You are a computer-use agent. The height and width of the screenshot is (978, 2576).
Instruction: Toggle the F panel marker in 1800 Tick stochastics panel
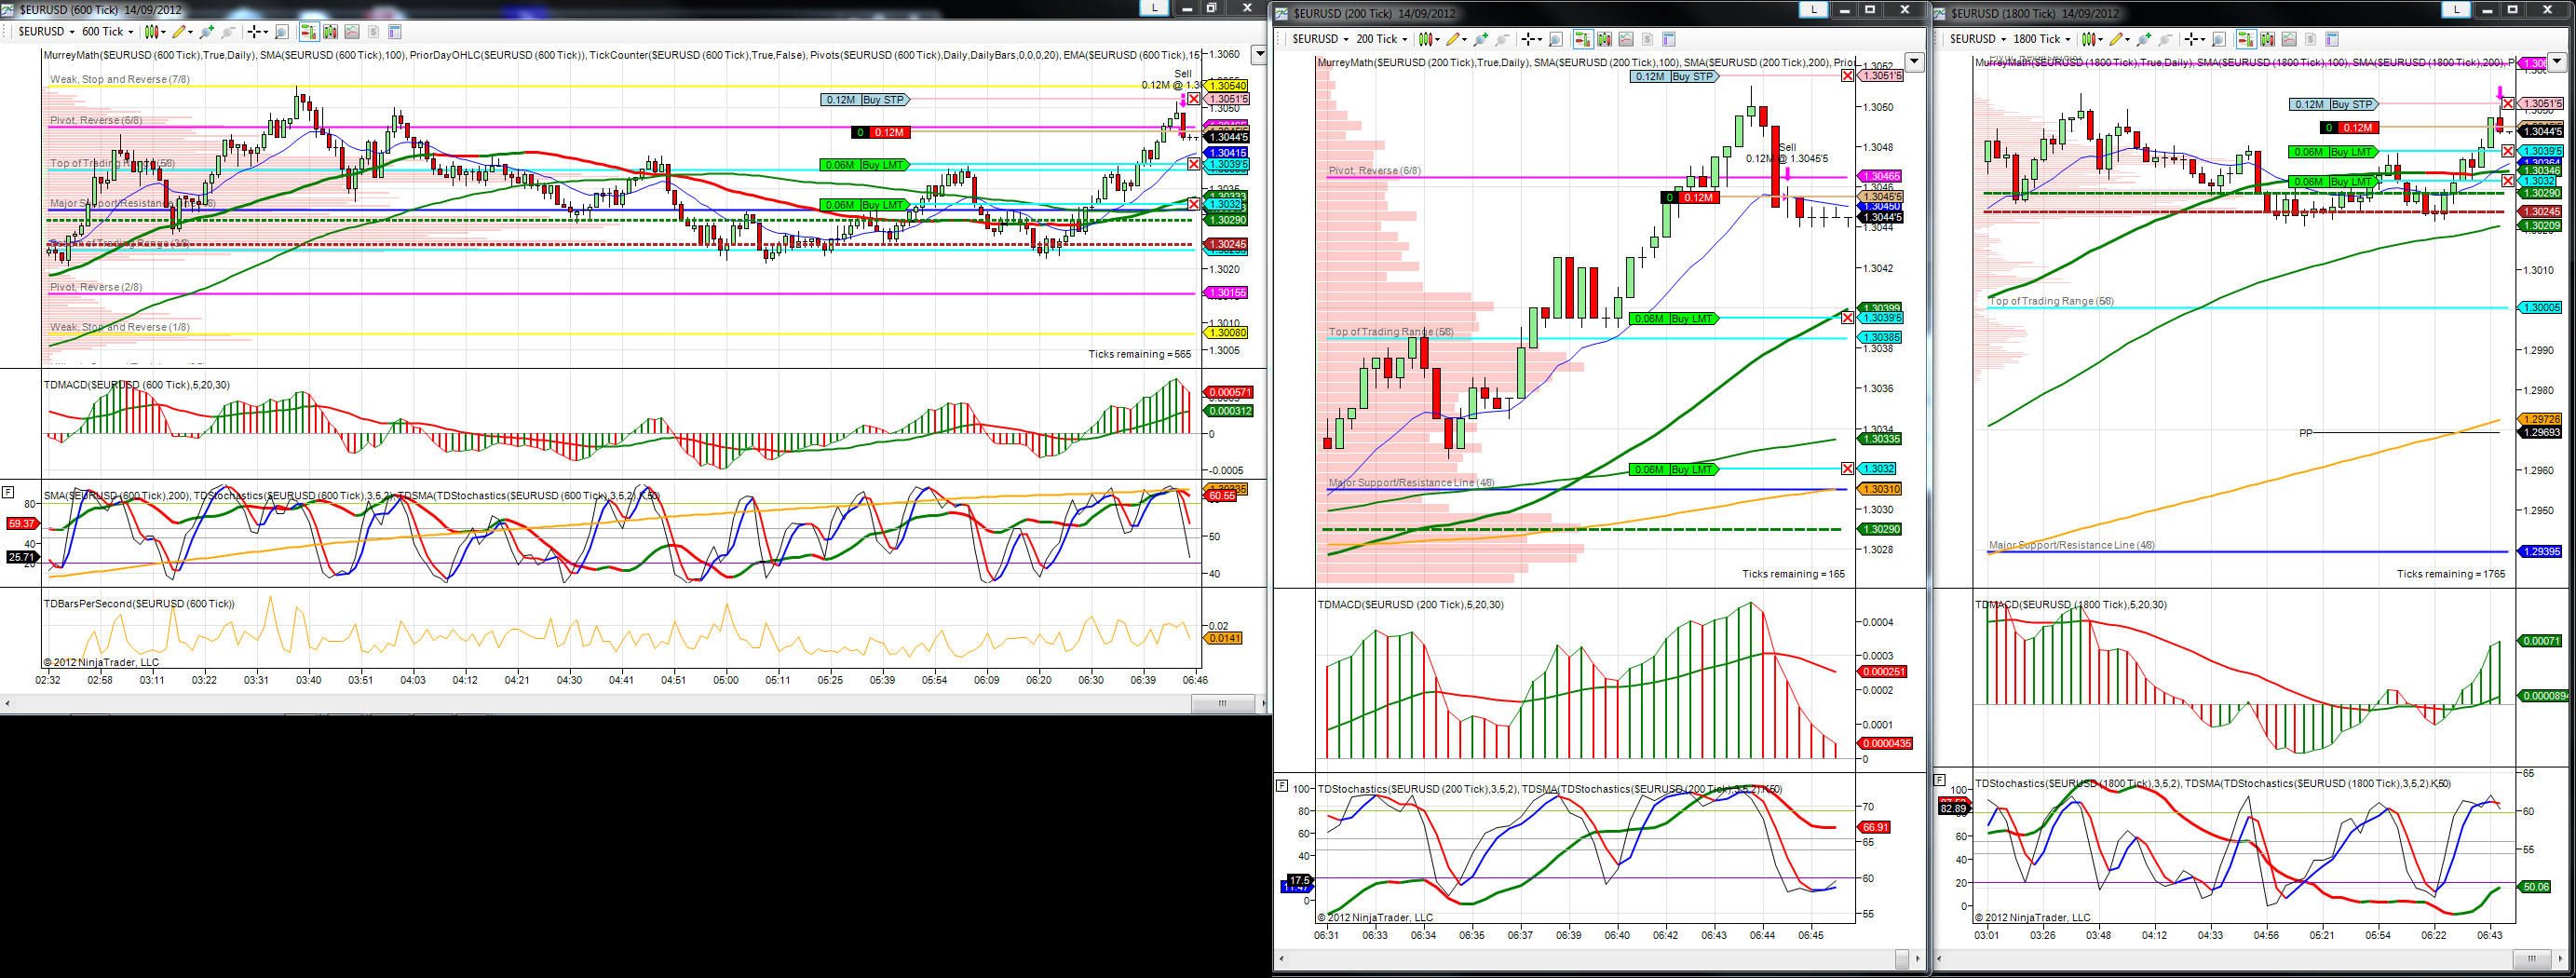click(1940, 779)
